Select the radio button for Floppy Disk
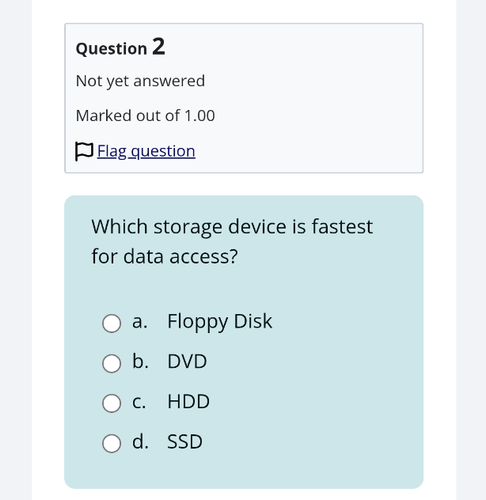Image resolution: width=486 pixels, height=500 pixels. pyautogui.click(x=111, y=323)
